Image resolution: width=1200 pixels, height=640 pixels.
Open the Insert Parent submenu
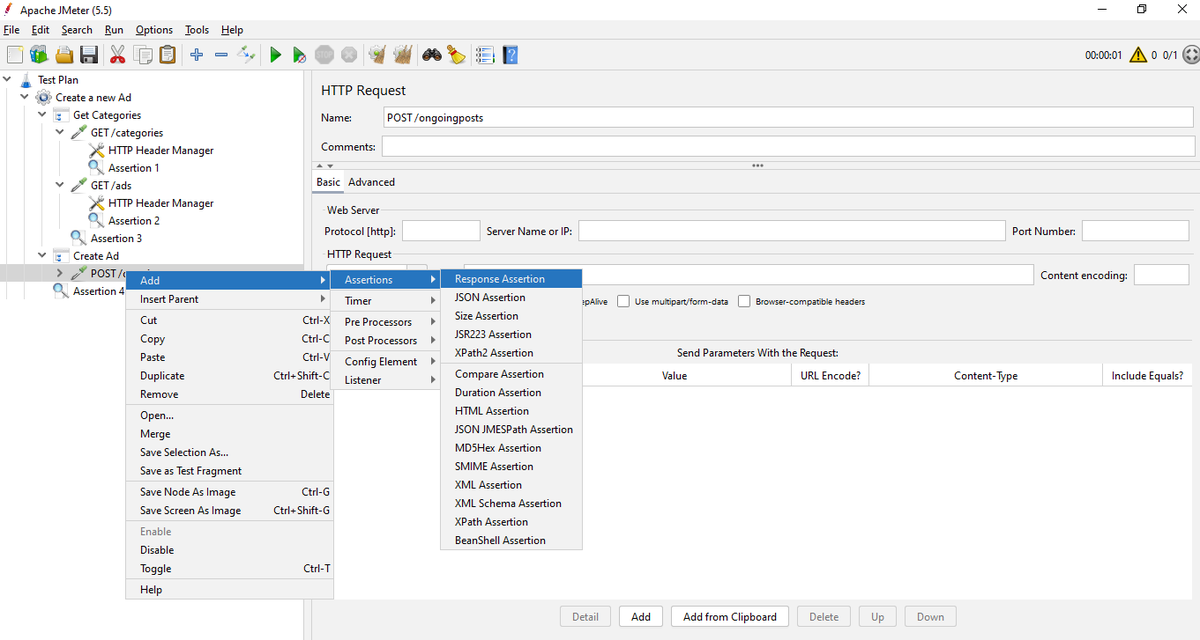click(x=229, y=299)
